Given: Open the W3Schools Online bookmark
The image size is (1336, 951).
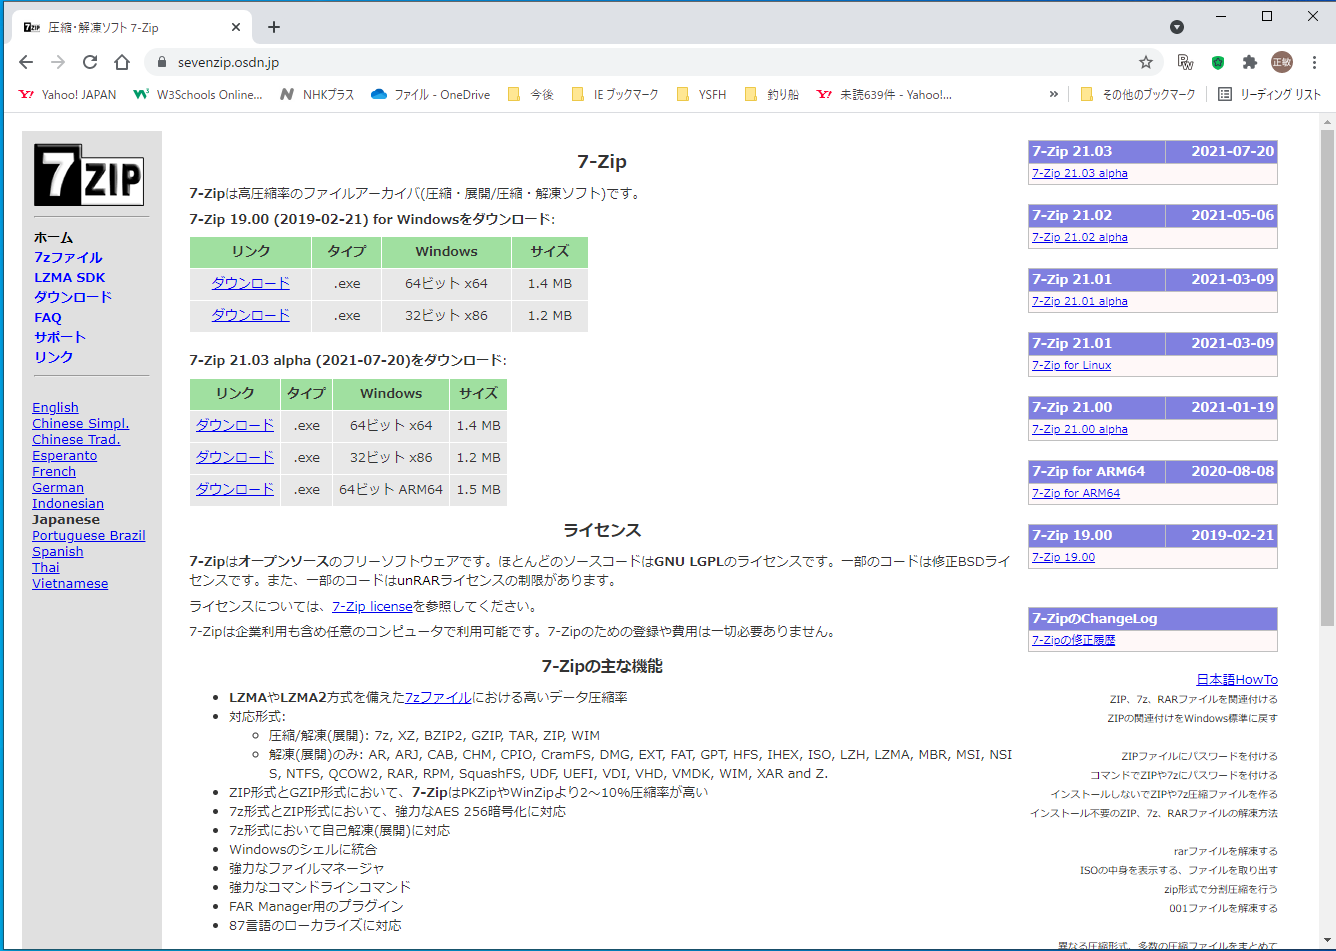Looking at the screenshot, I should click(198, 95).
